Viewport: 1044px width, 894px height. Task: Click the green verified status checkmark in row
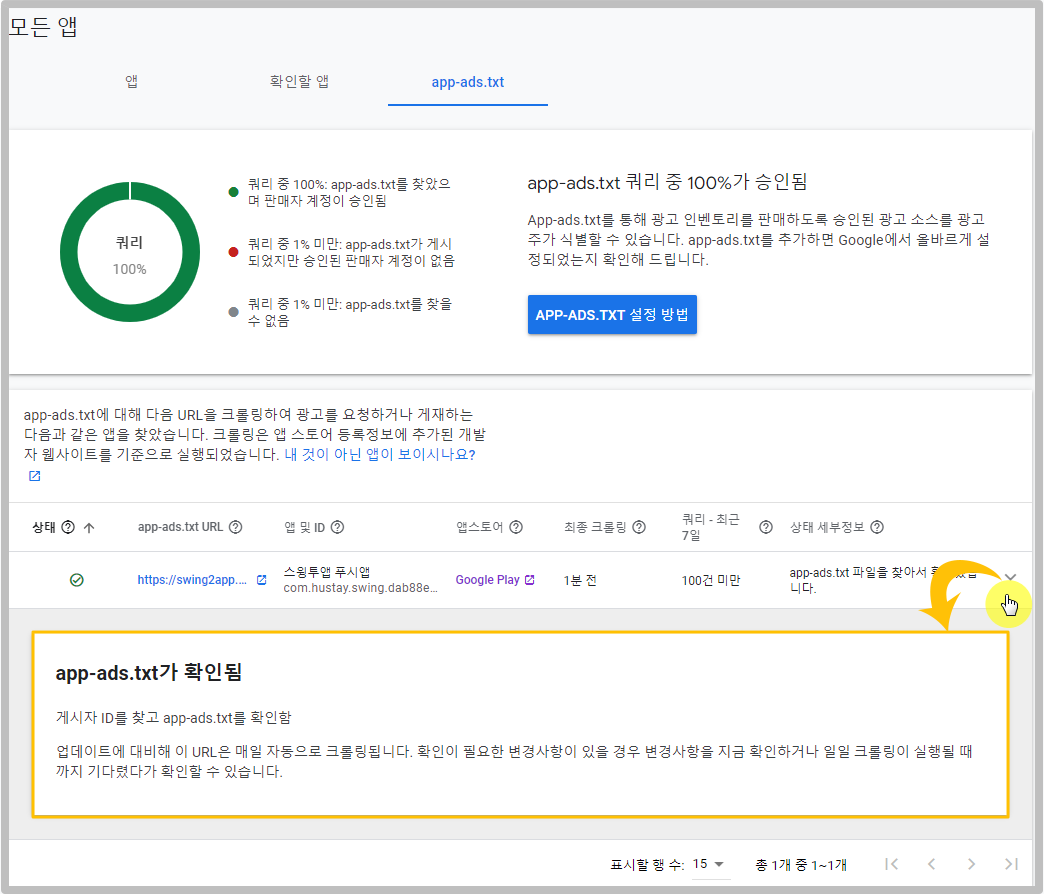(x=77, y=580)
